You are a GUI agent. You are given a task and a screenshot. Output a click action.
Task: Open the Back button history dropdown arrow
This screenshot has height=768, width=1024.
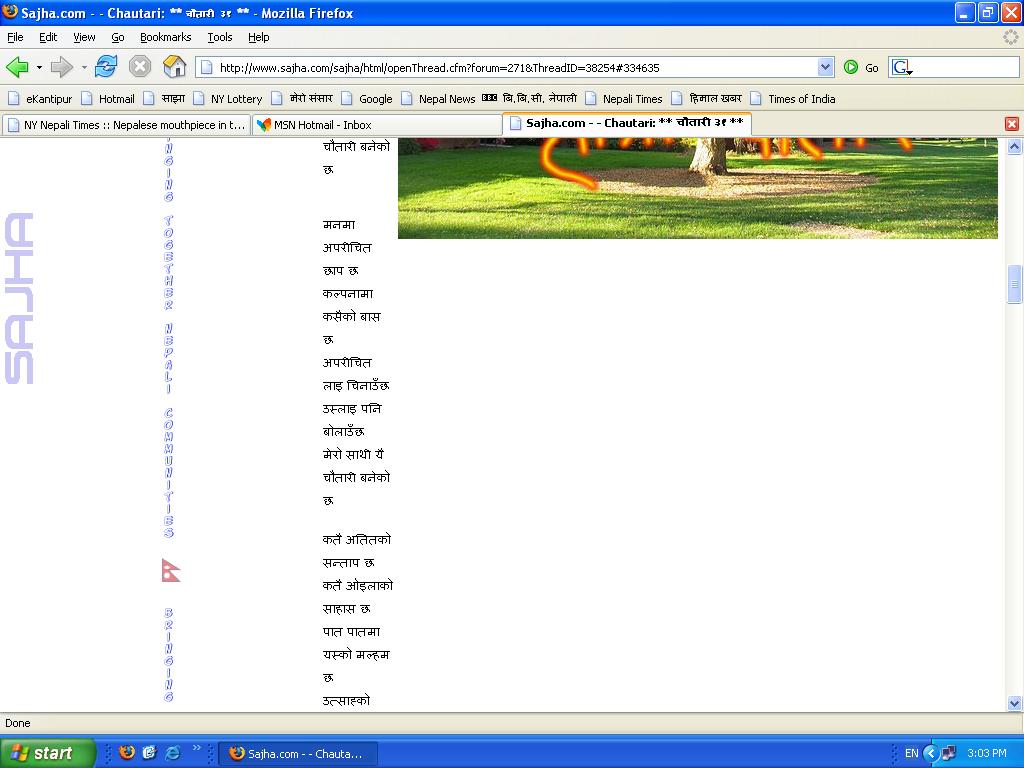click(39, 68)
